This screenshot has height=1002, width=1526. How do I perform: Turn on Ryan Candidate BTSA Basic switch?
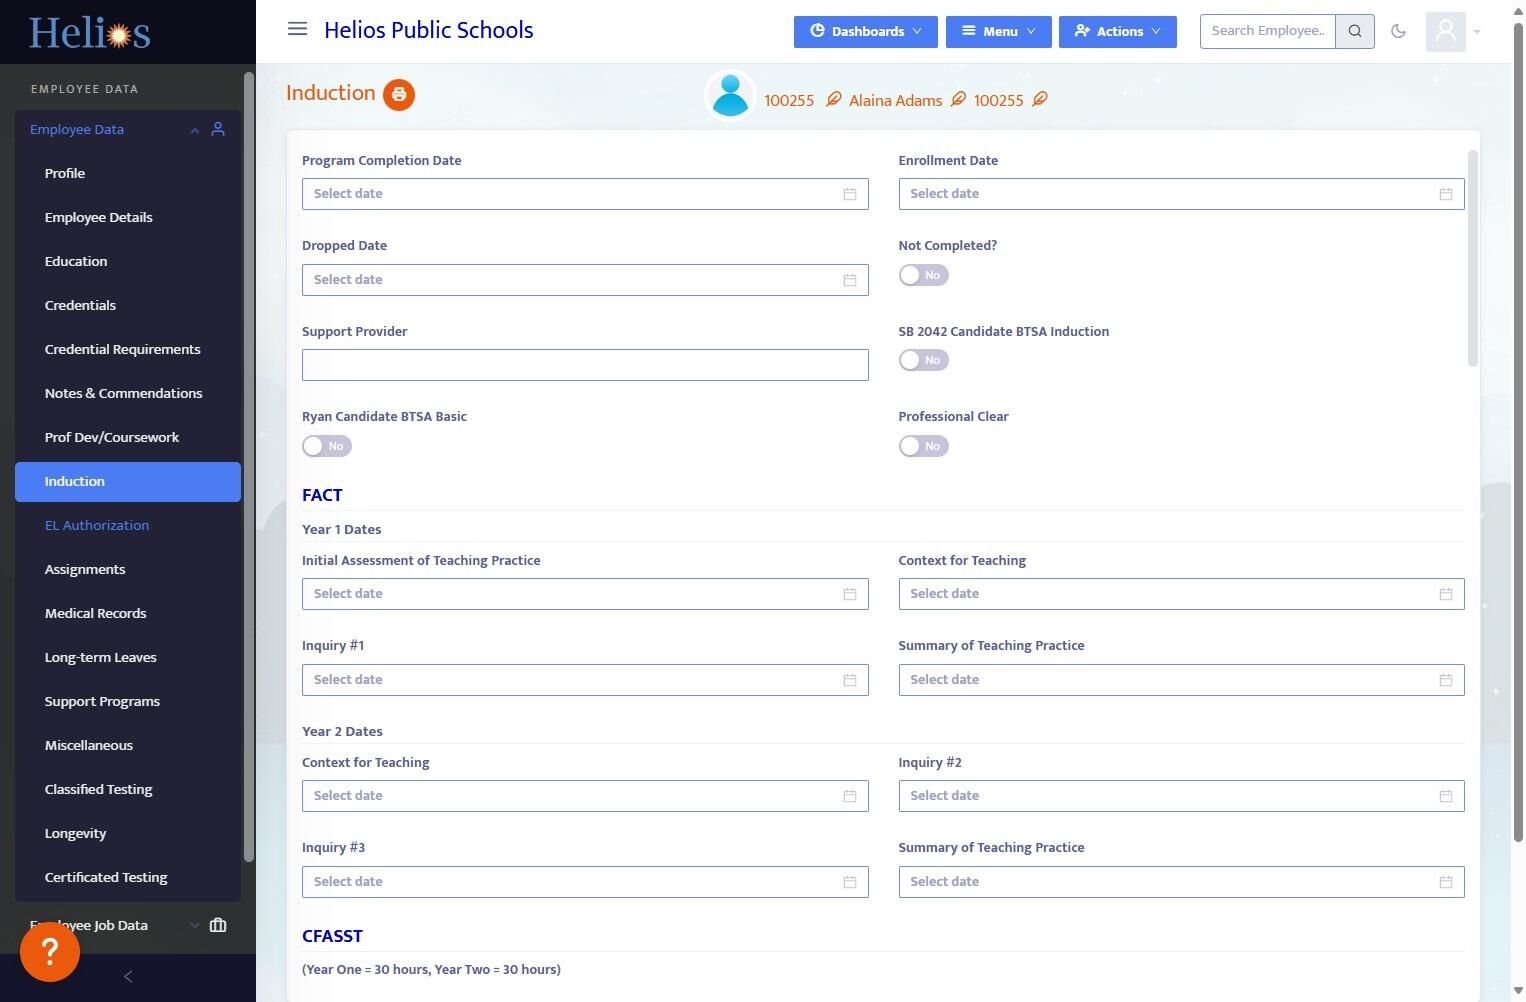(x=327, y=446)
